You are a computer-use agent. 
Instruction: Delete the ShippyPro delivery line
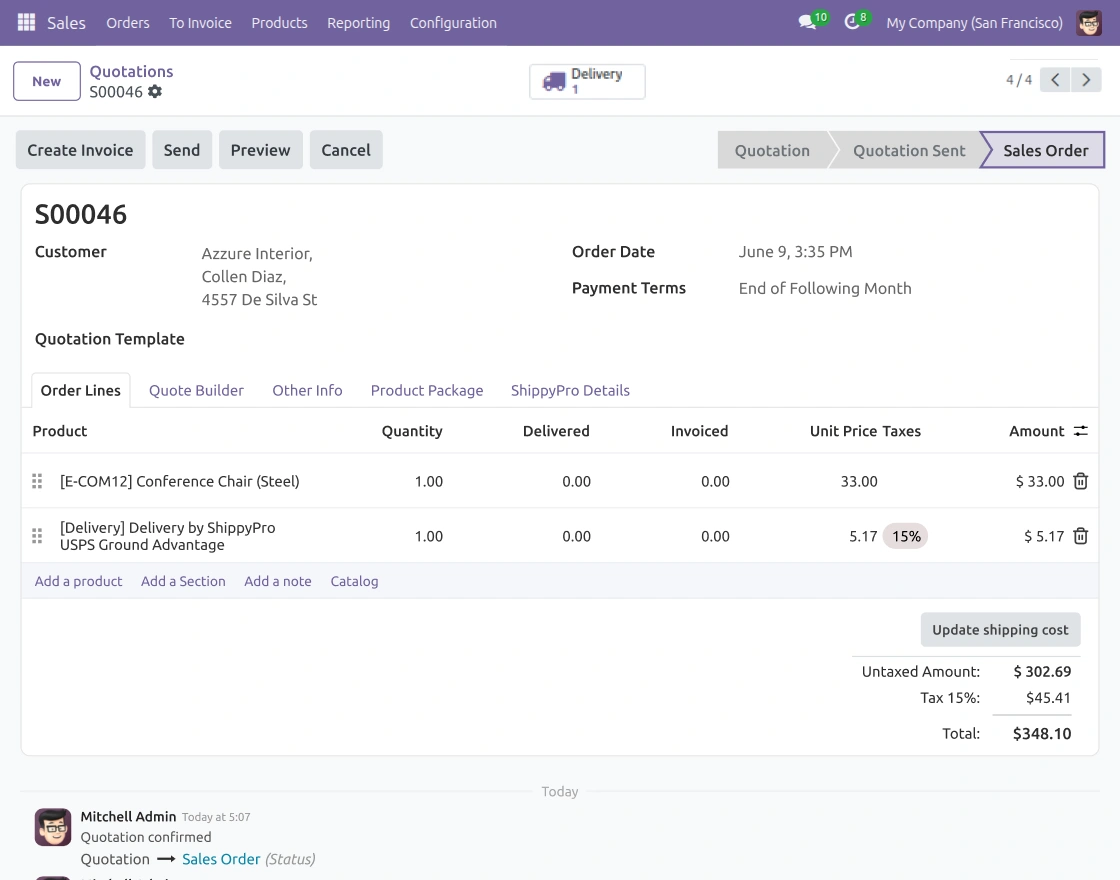1080,536
